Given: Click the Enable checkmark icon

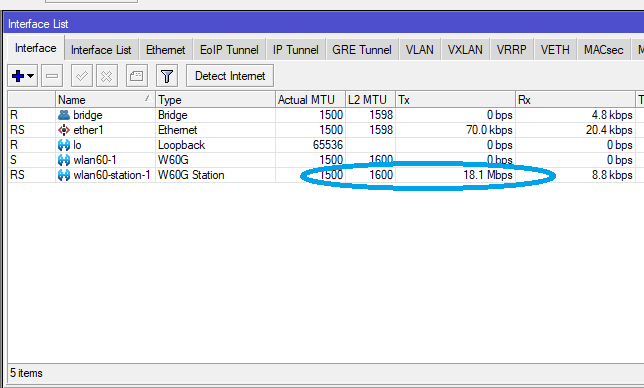Looking at the screenshot, I should (81, 76).
